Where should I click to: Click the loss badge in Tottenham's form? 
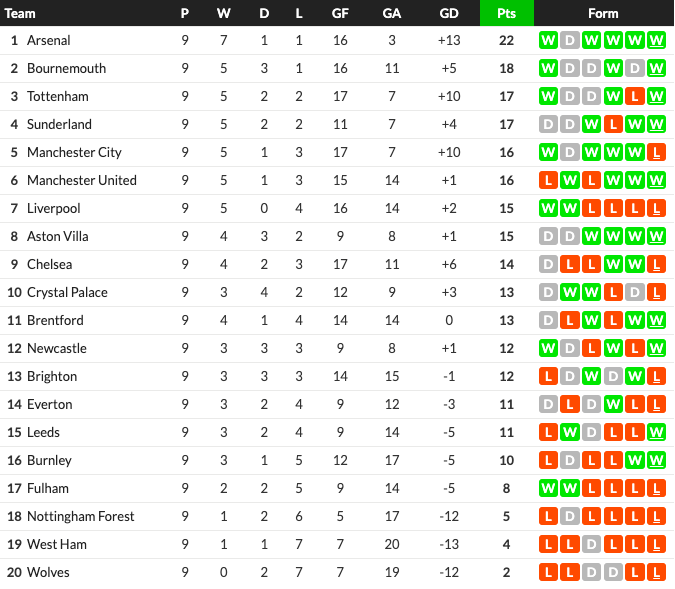(x=635, y=97)
